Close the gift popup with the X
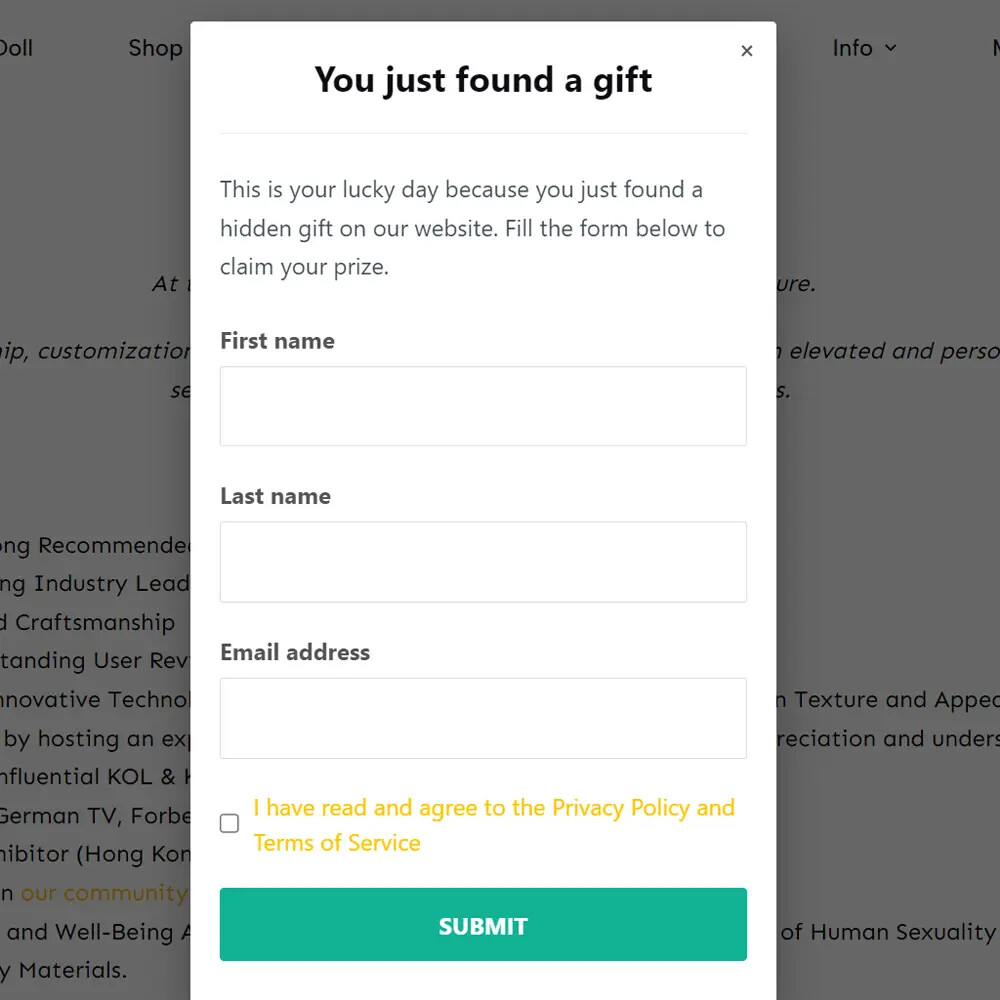 coord(746,51)
